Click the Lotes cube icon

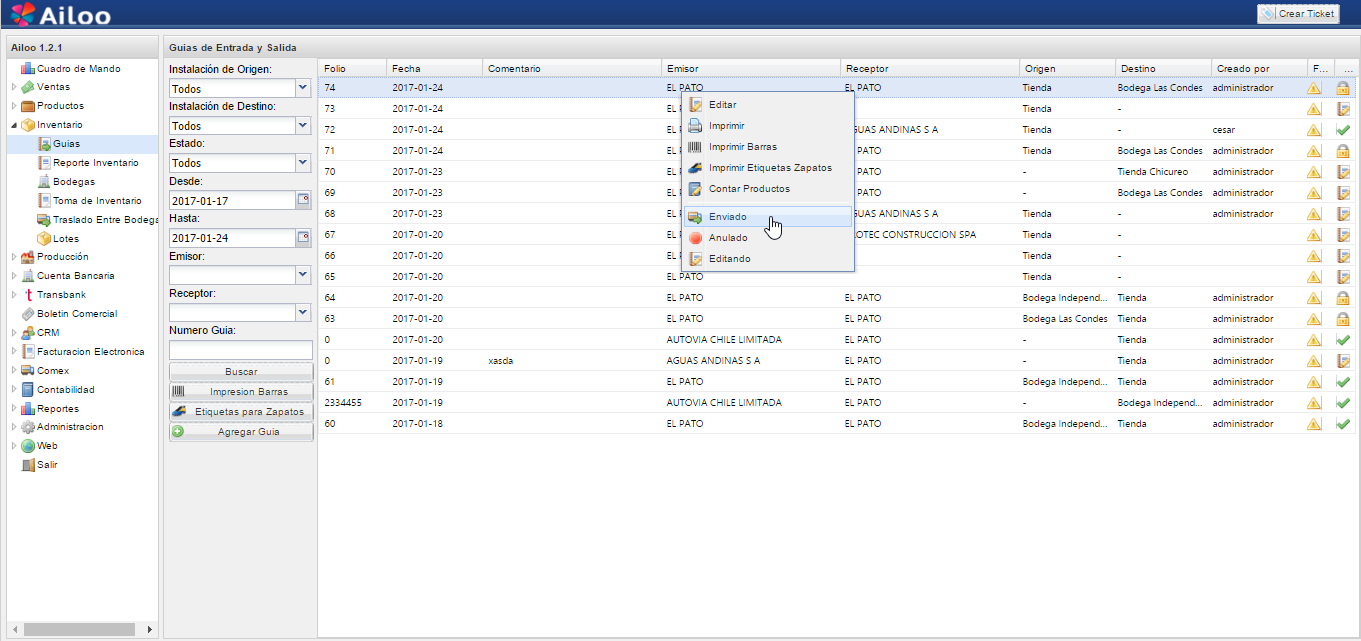pyautogui.click(x=44, y=239)
